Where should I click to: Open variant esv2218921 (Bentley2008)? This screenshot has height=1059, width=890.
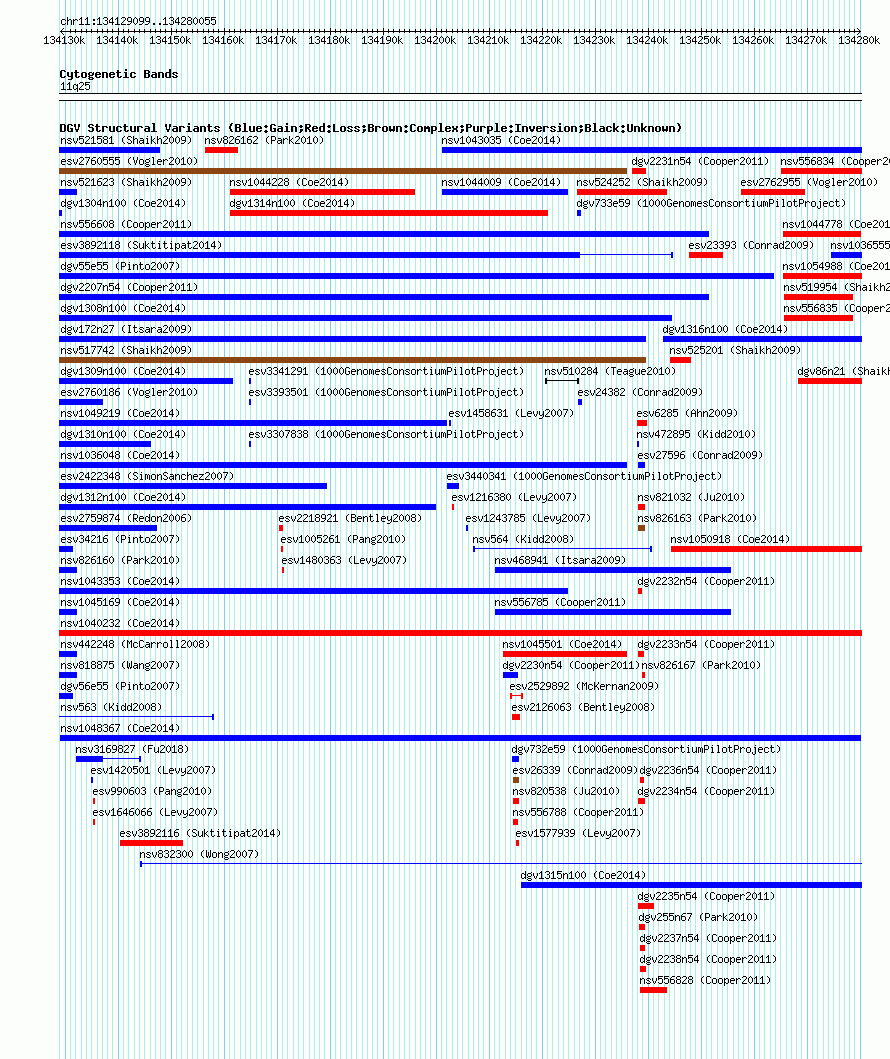click(350, 518)
